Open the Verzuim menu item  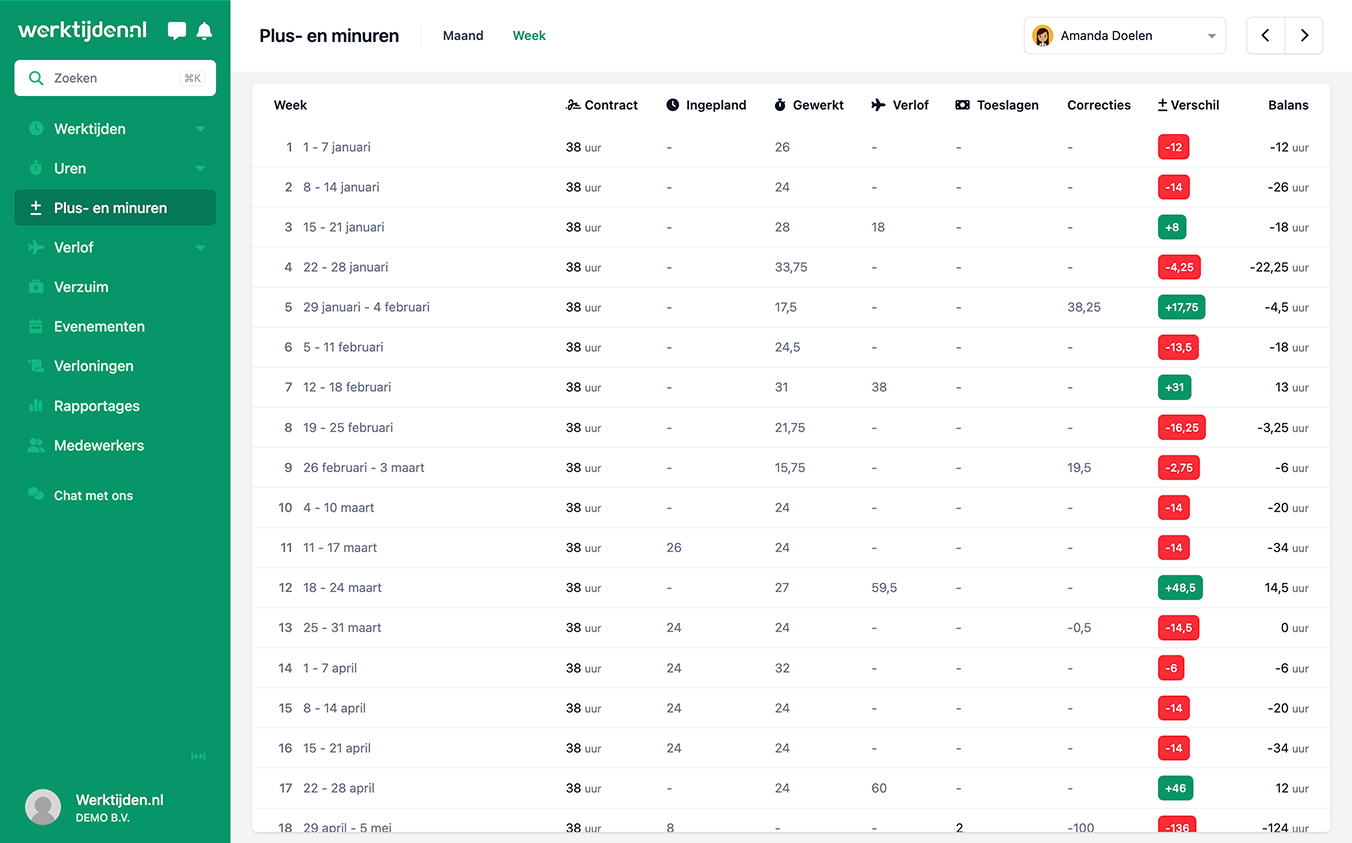point(115,287)
